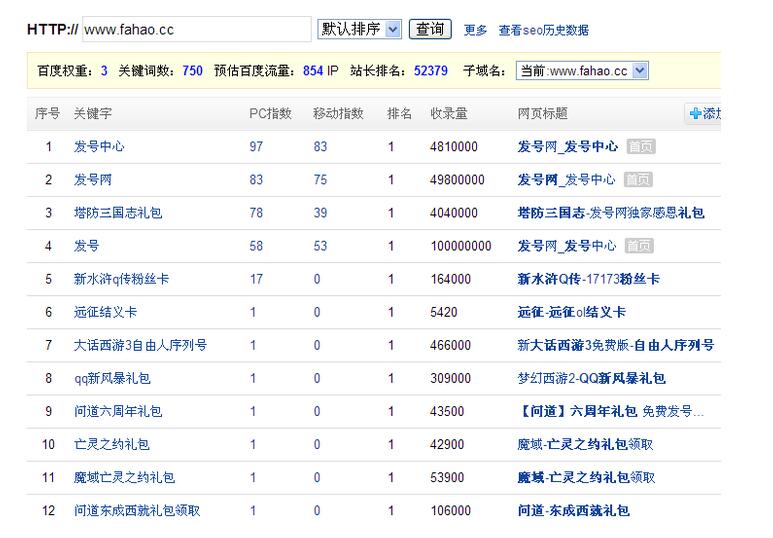The image size is (773, 538).
Task: Click the plus 添加 button icon
Action: pos(696,113)
